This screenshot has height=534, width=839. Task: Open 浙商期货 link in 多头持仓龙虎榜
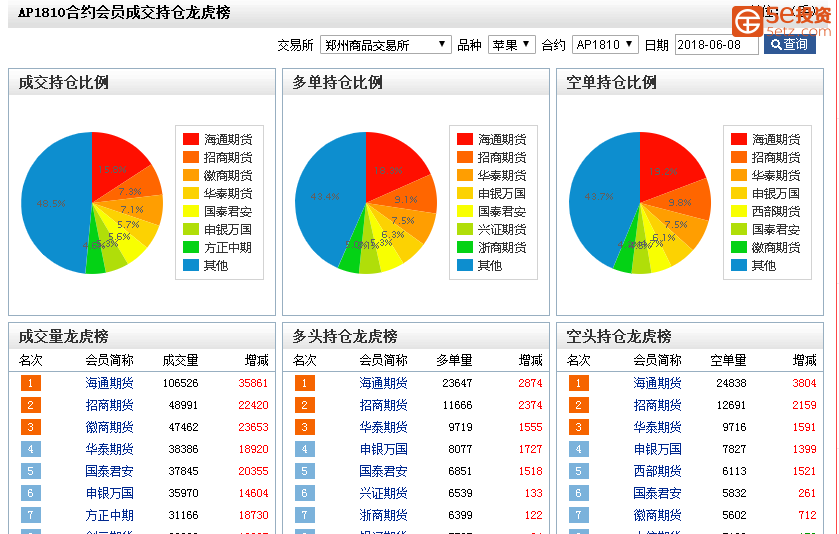pyautogui.click(x=383, y=515)
